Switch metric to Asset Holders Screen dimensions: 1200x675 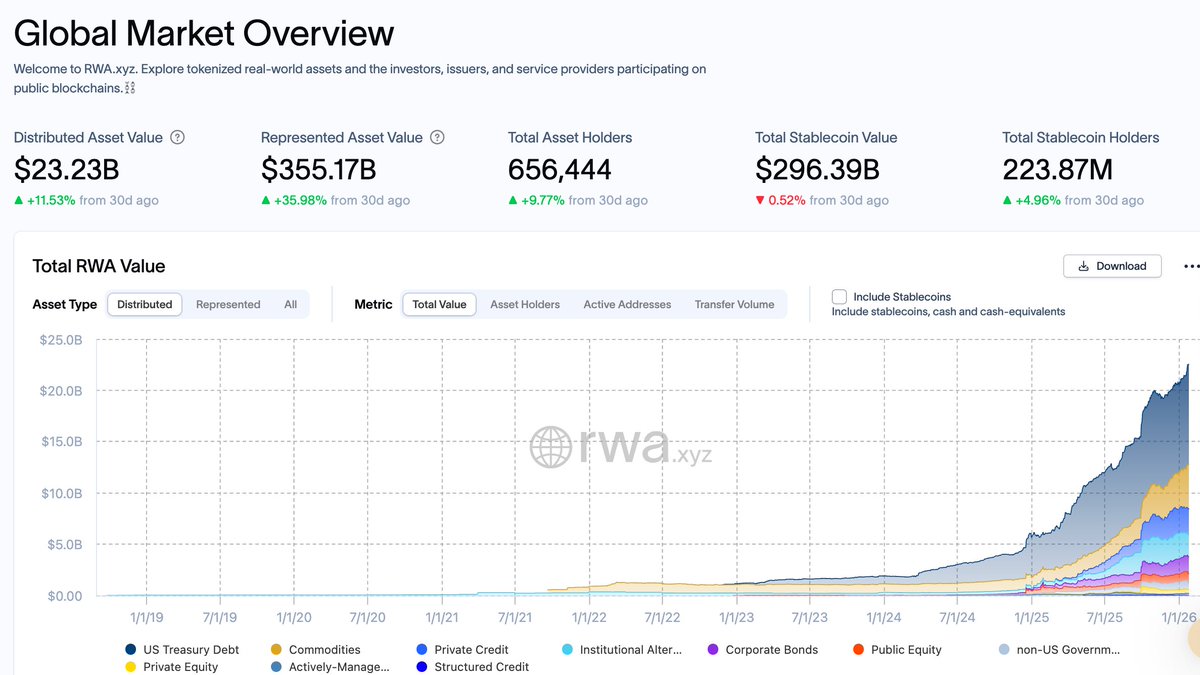tap(525, 304)
